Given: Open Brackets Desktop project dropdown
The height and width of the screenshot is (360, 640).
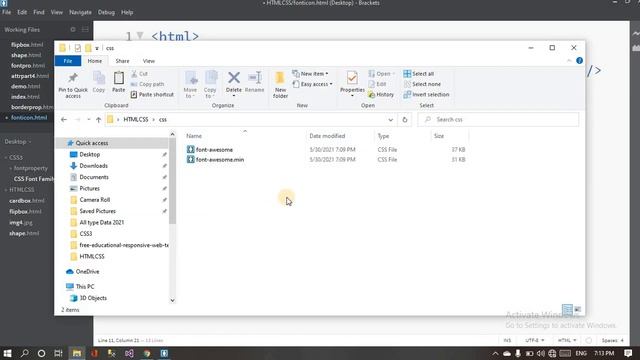Looking at the screenshot, I should [18, 142].
